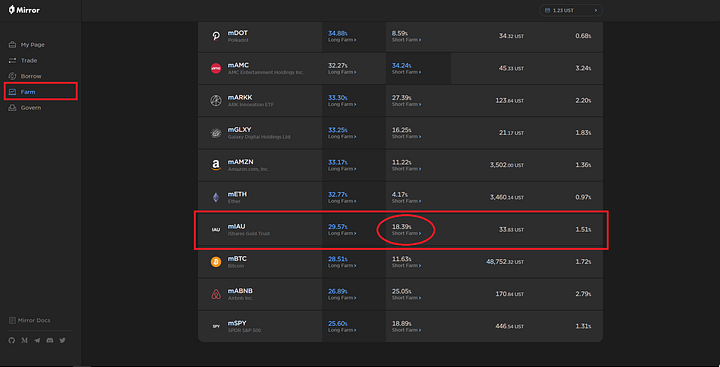Open the Govern page

coord(31,108)
